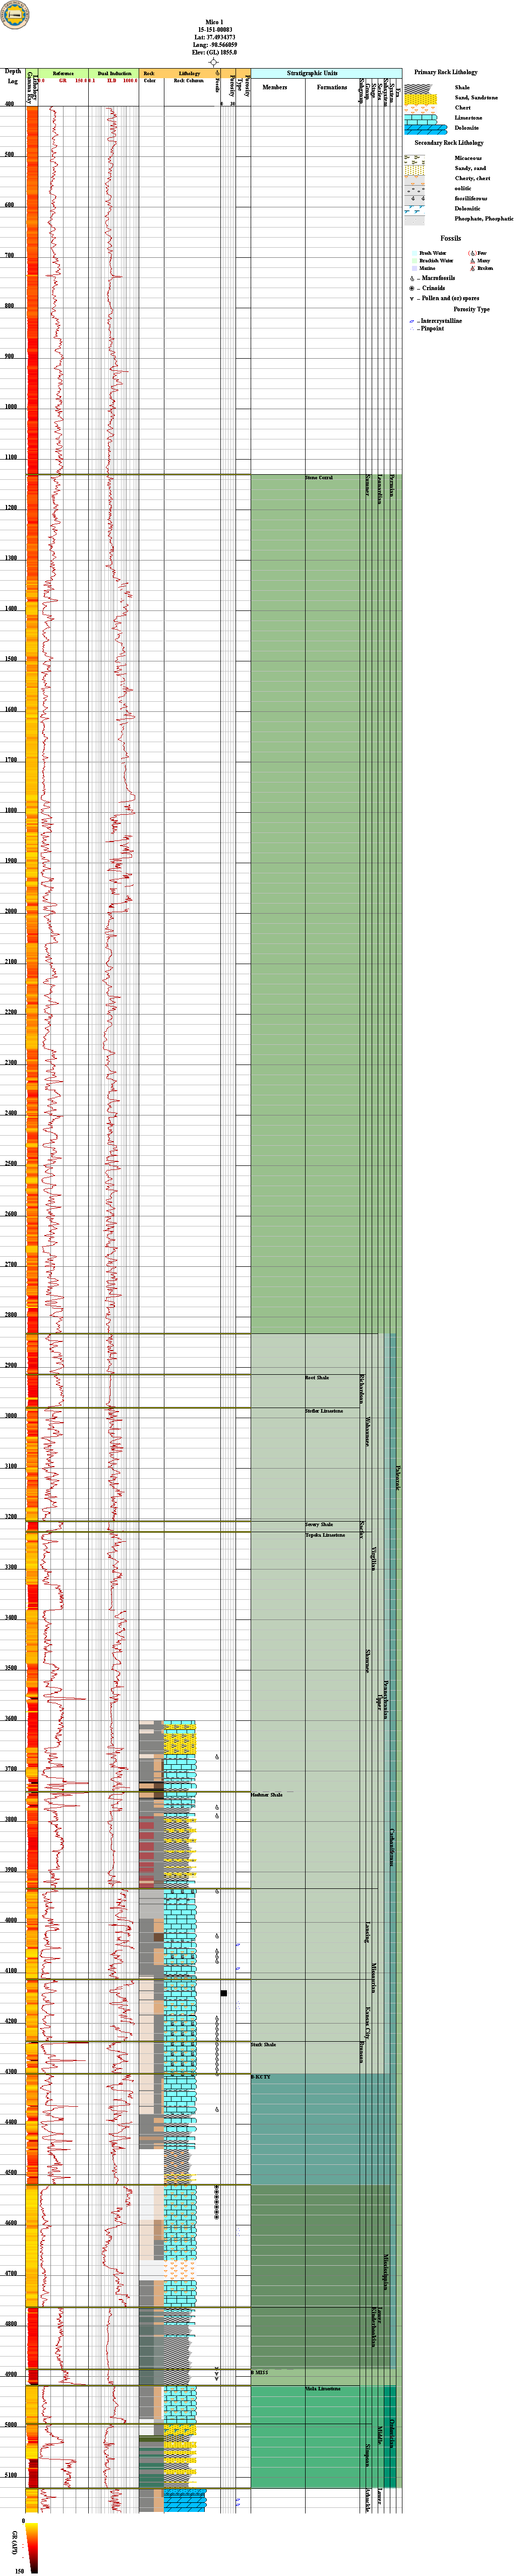Screen dimensions: 528x2576
Task: Click the 'Carboniferous' system label
Action: click(x=392, y=1847)
